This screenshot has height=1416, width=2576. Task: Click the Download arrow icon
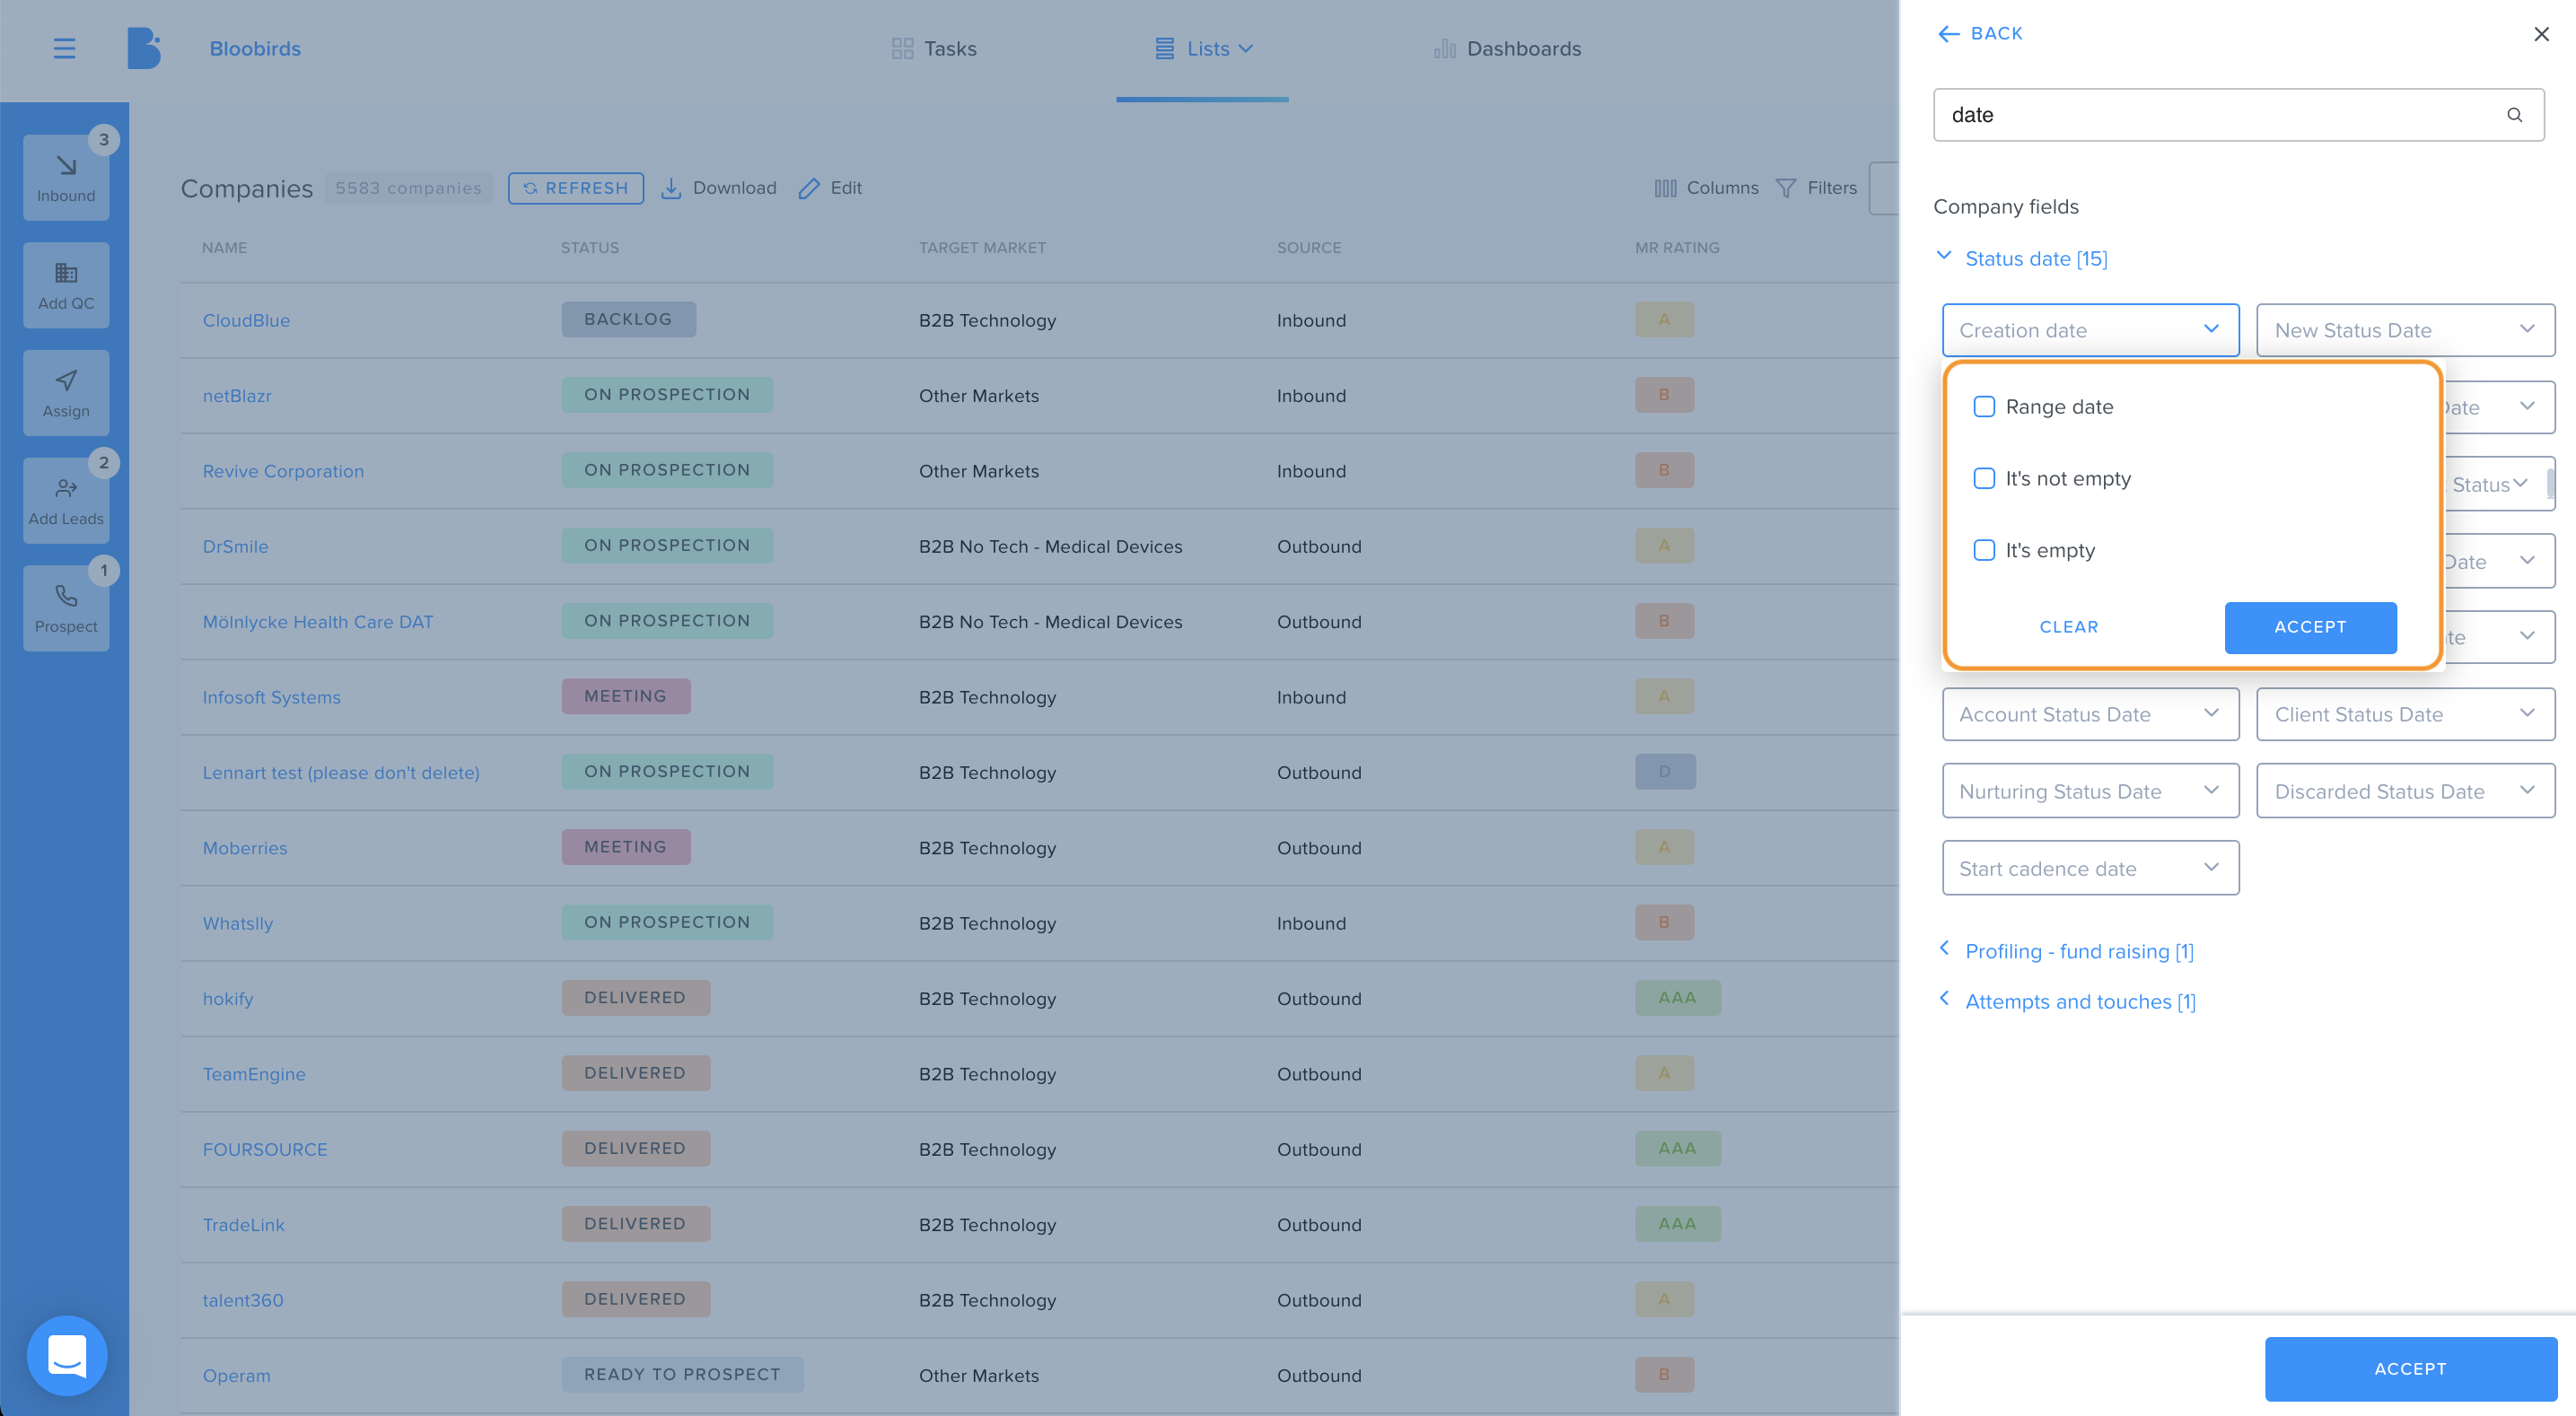(671, 188)
